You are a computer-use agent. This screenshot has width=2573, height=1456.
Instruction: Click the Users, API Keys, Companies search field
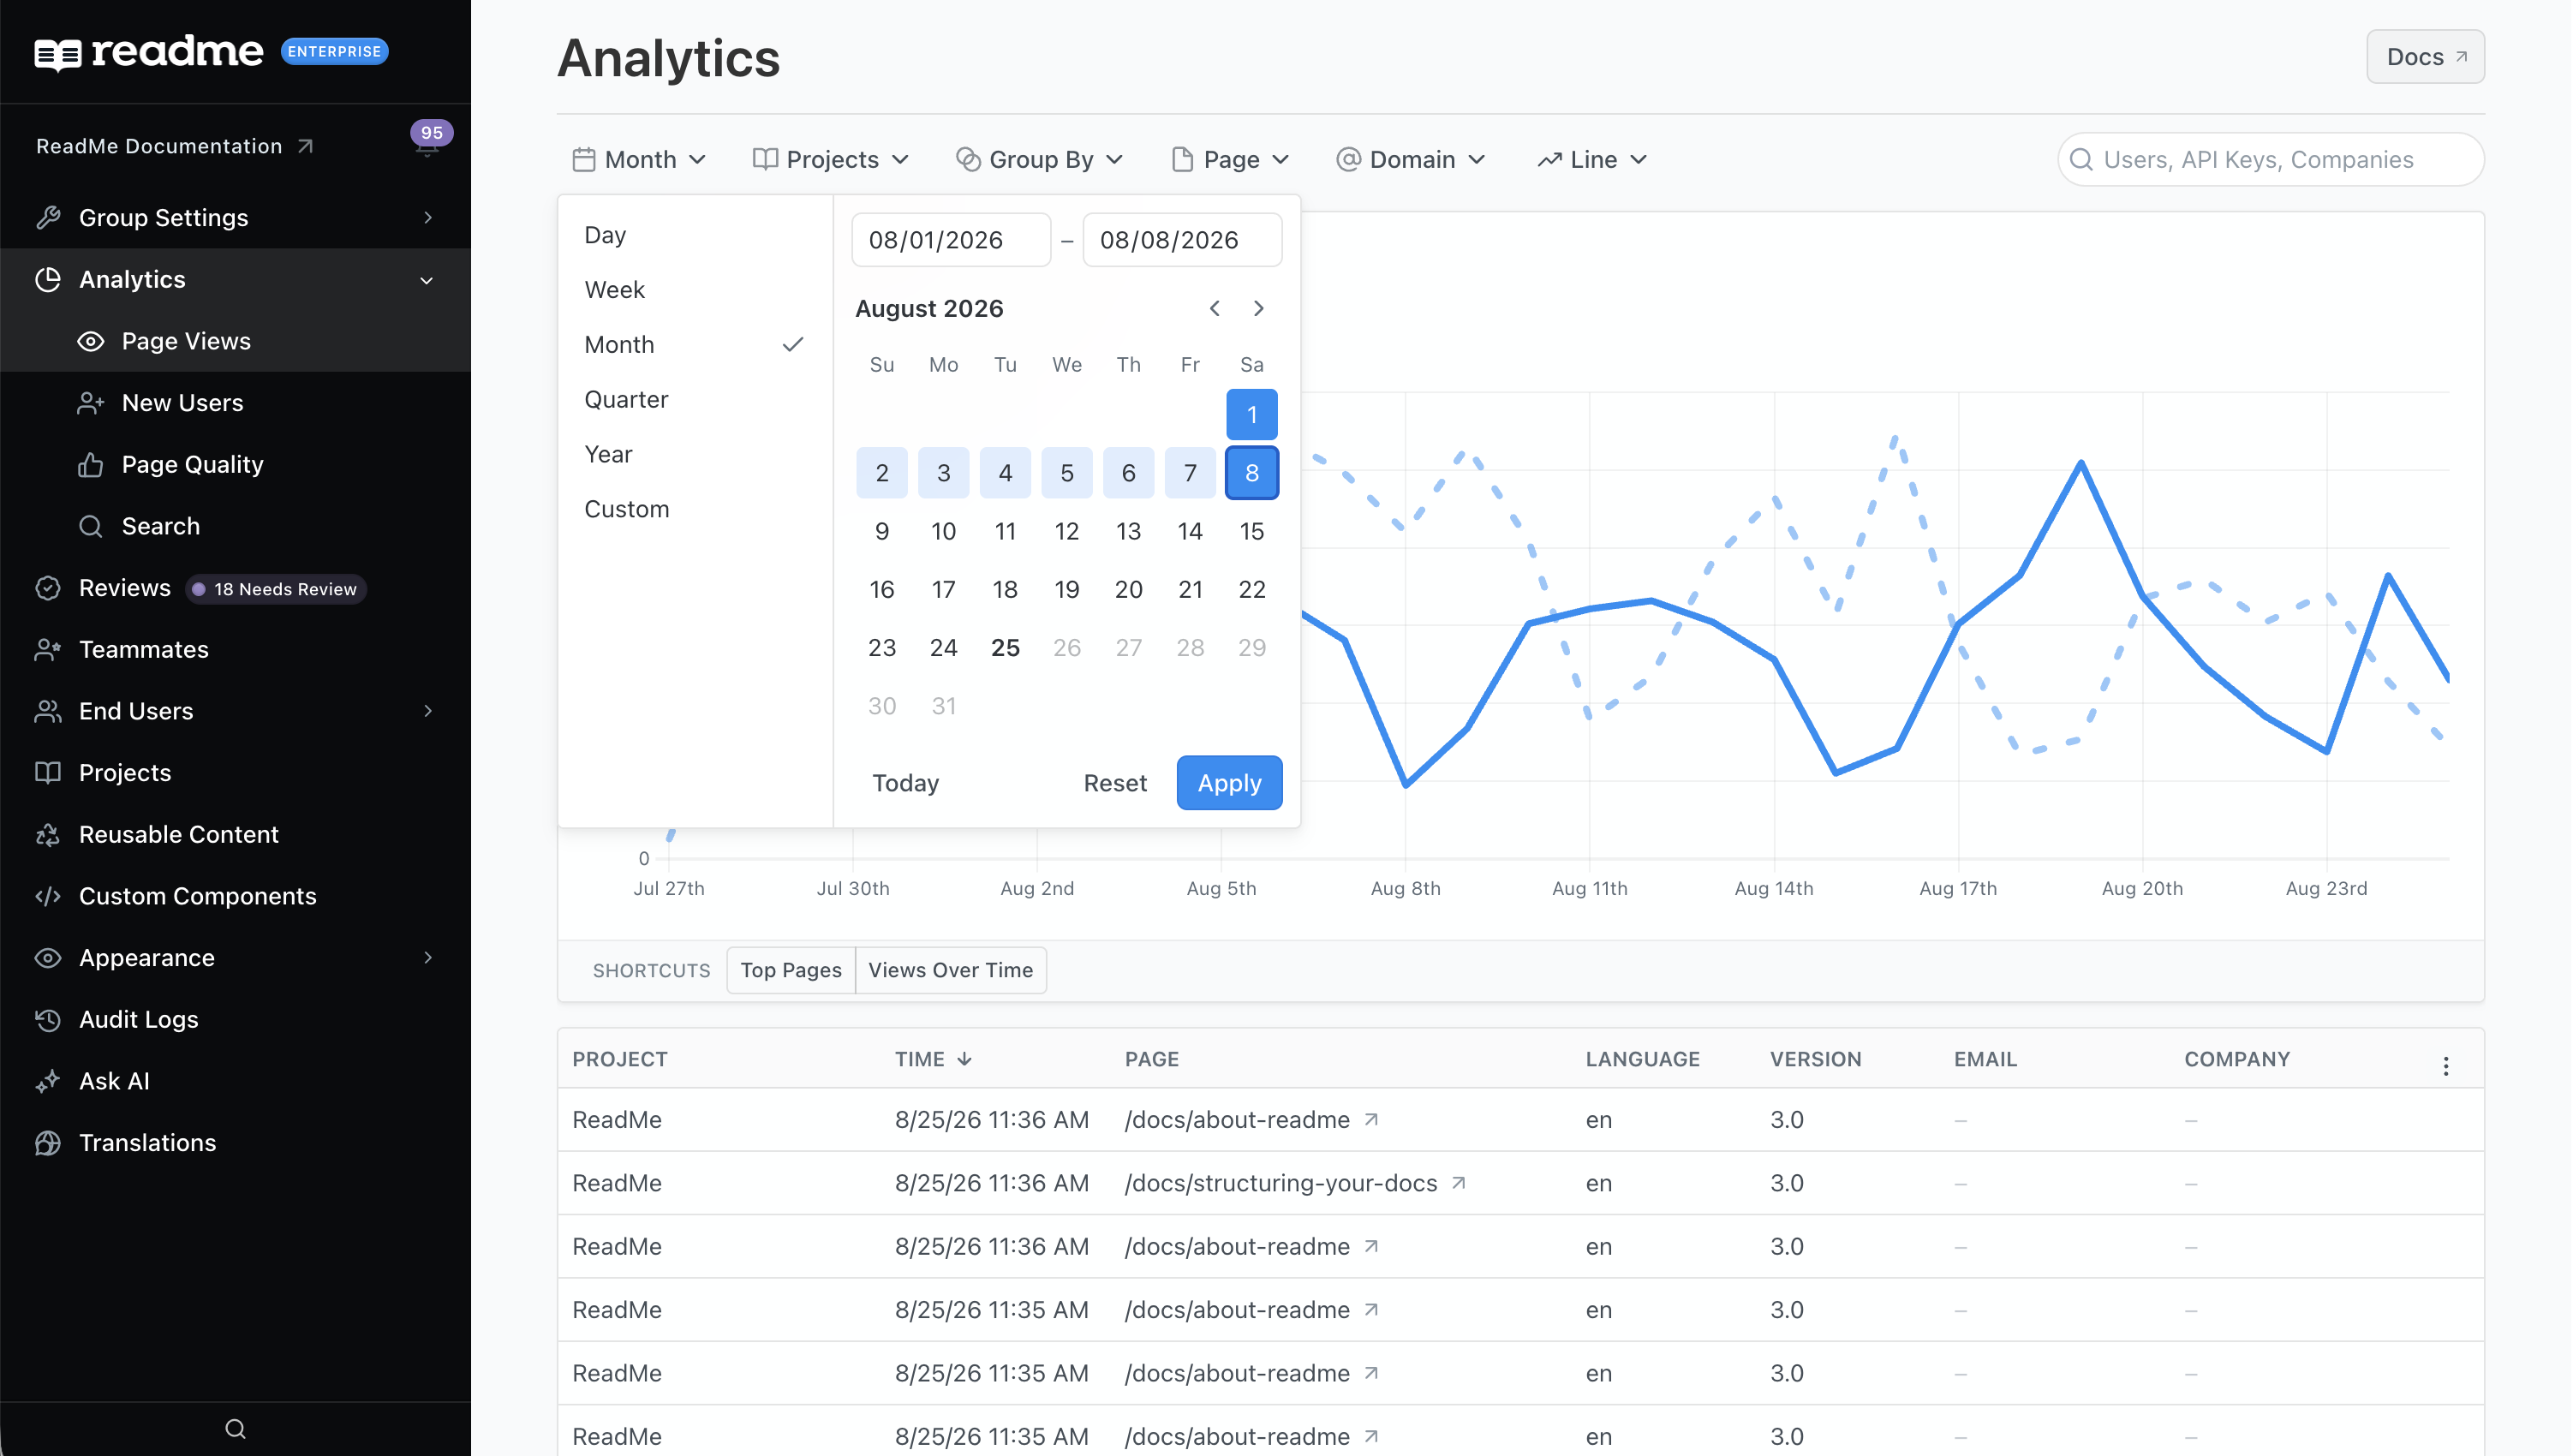2270,160
